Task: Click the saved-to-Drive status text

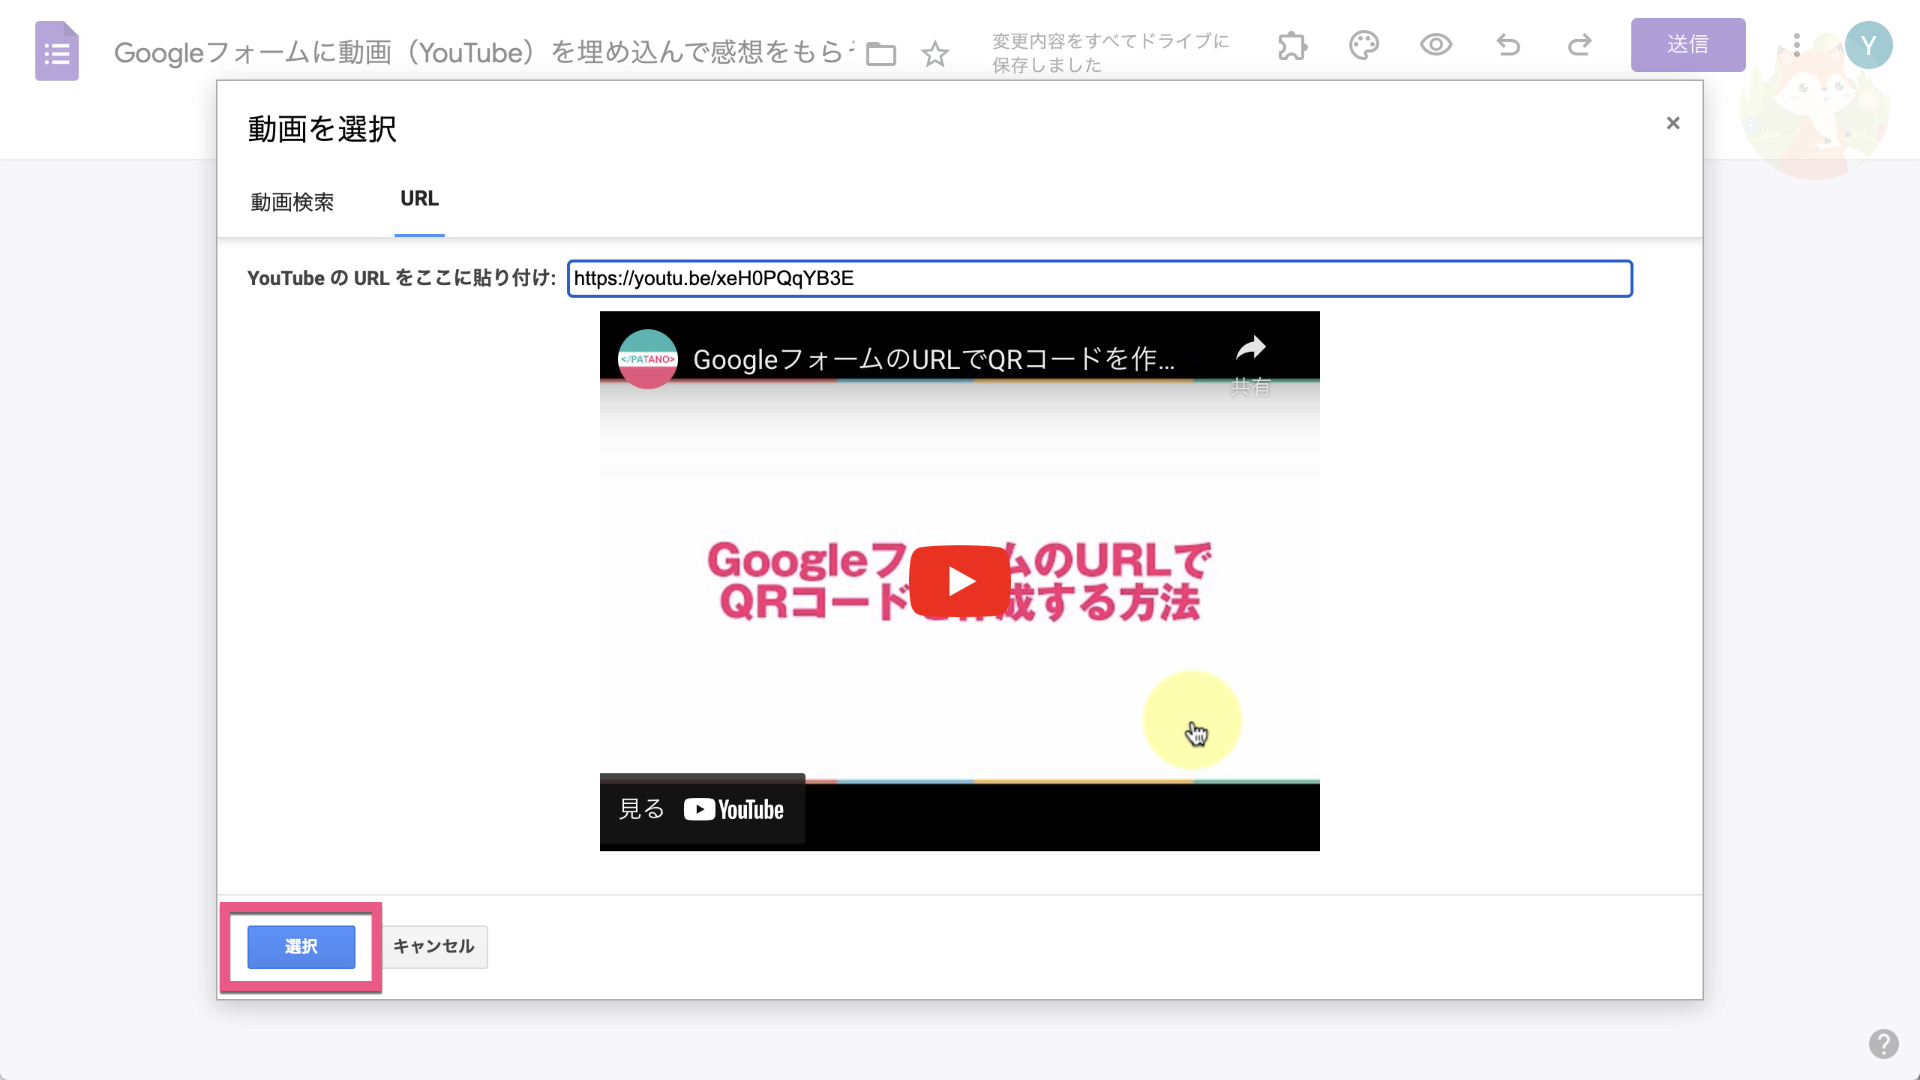Action: (1111, 53)
